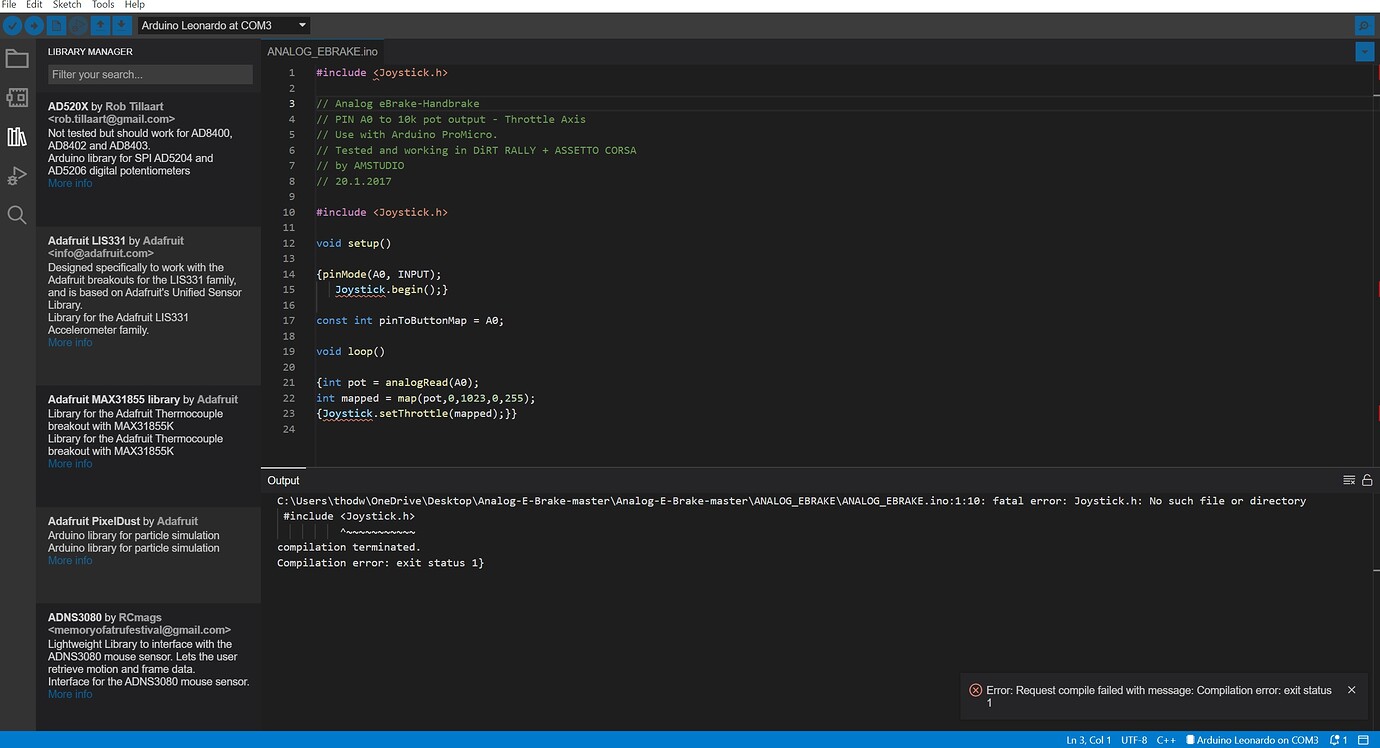This screenshot has height=748, width=1380.
Task: Clear the Output console
Action: tap(1348, 479)
